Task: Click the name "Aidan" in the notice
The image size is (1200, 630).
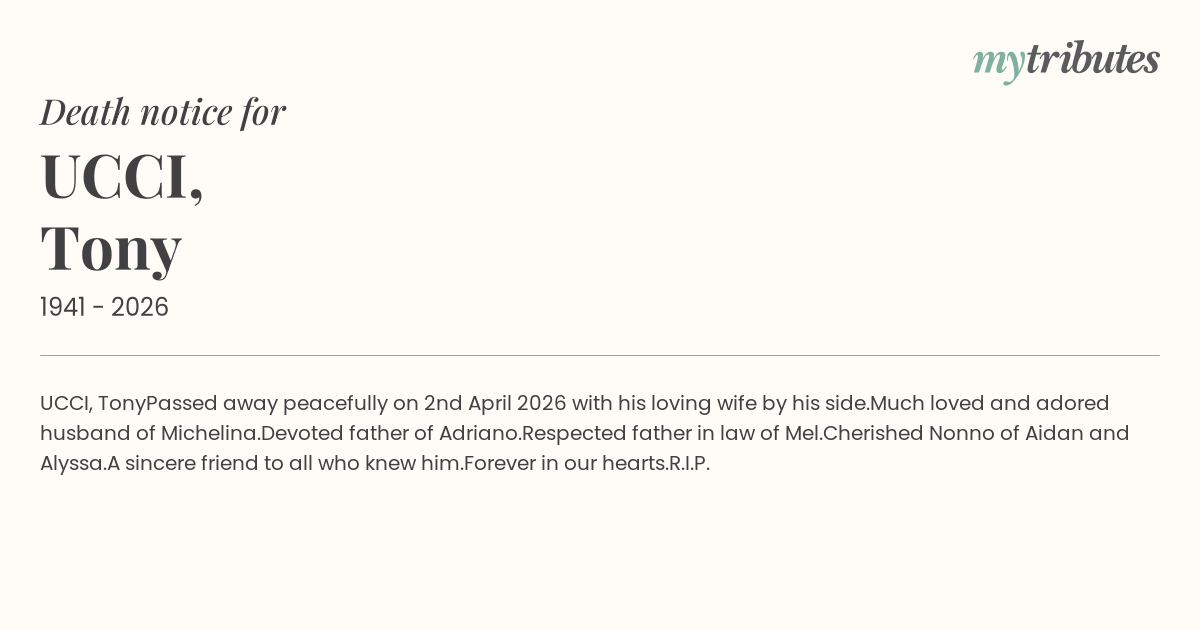Action: 1051,433
